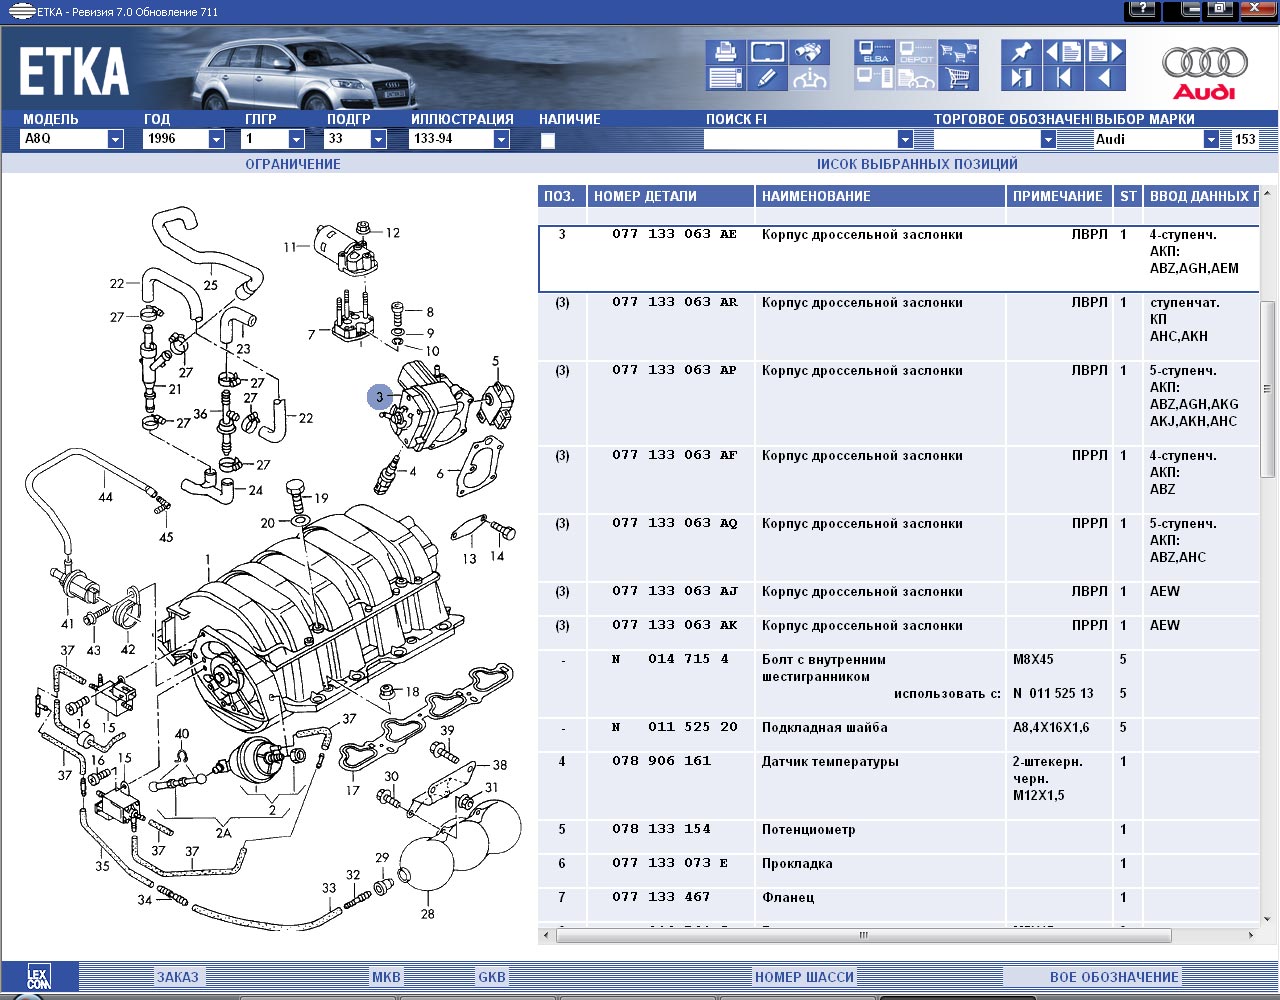Go to next page with document-arrow icon

tap(1105, 52)
